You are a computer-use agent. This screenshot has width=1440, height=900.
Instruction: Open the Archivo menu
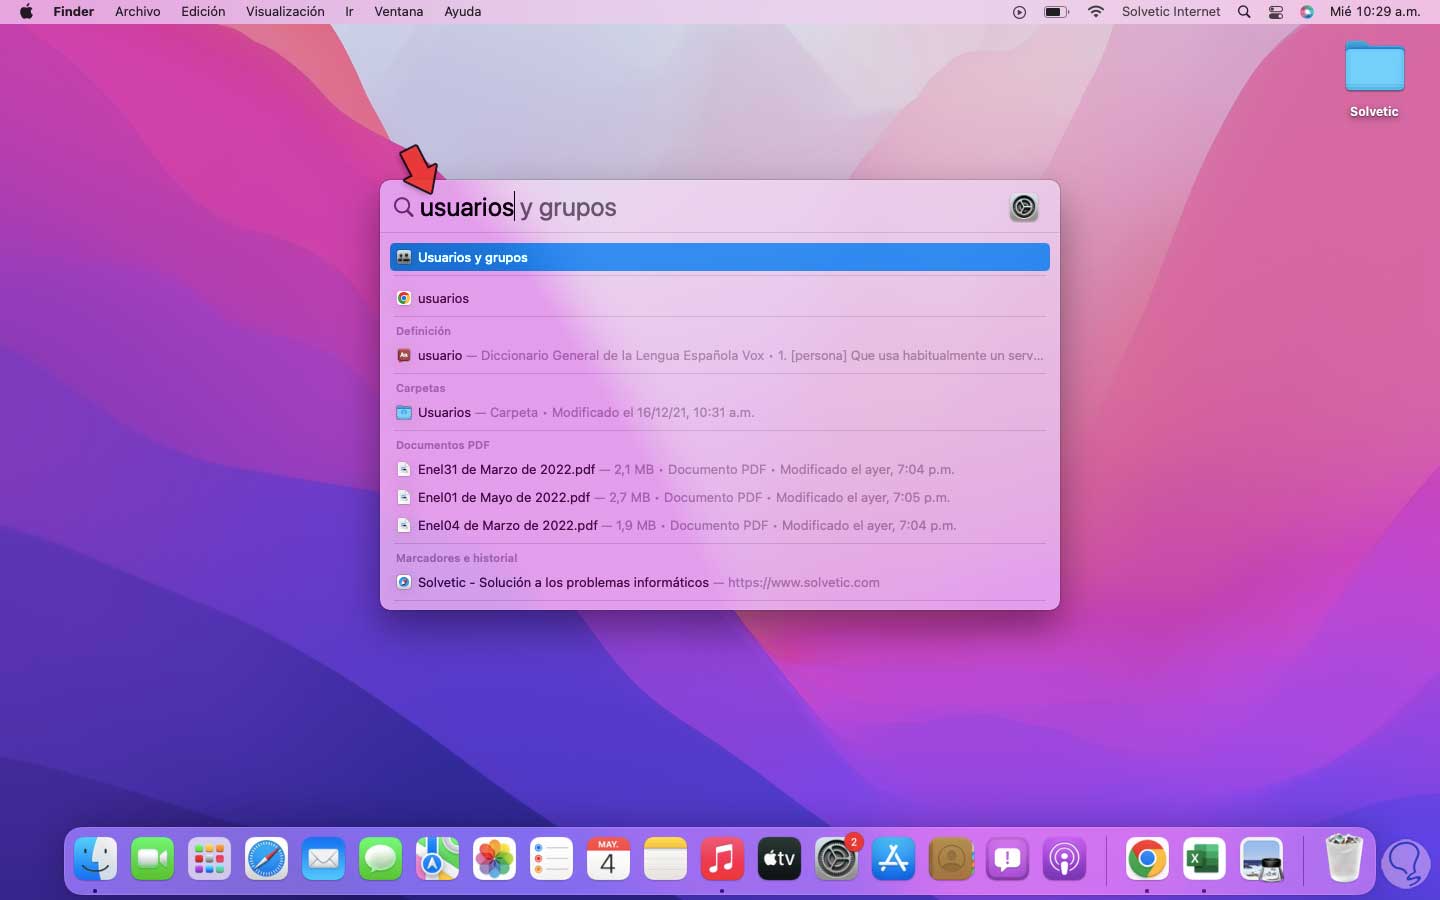(x=138, y=12)
